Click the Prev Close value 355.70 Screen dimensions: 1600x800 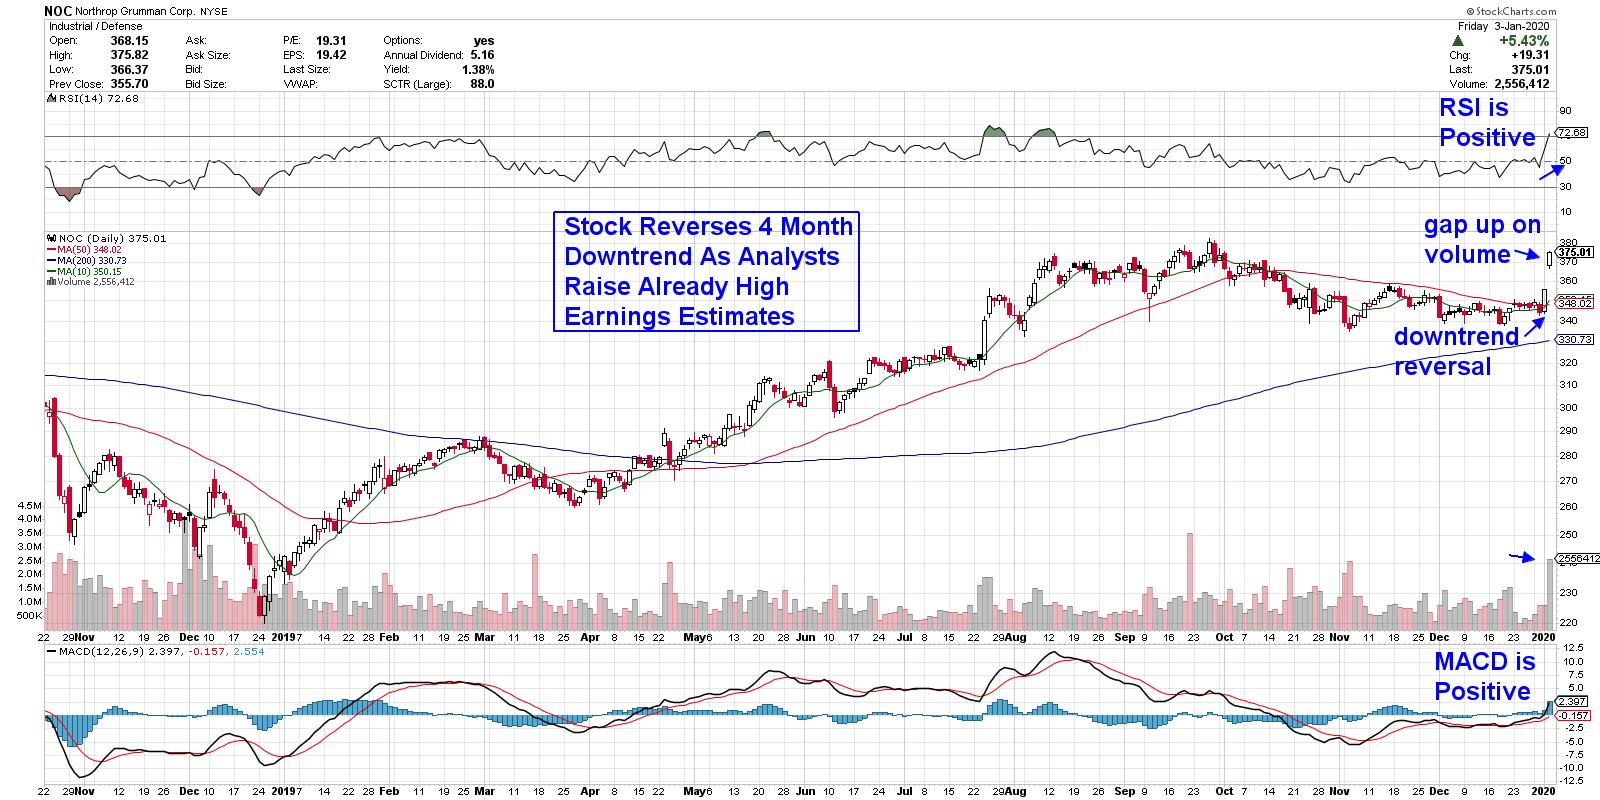click(x=128, y=84)
